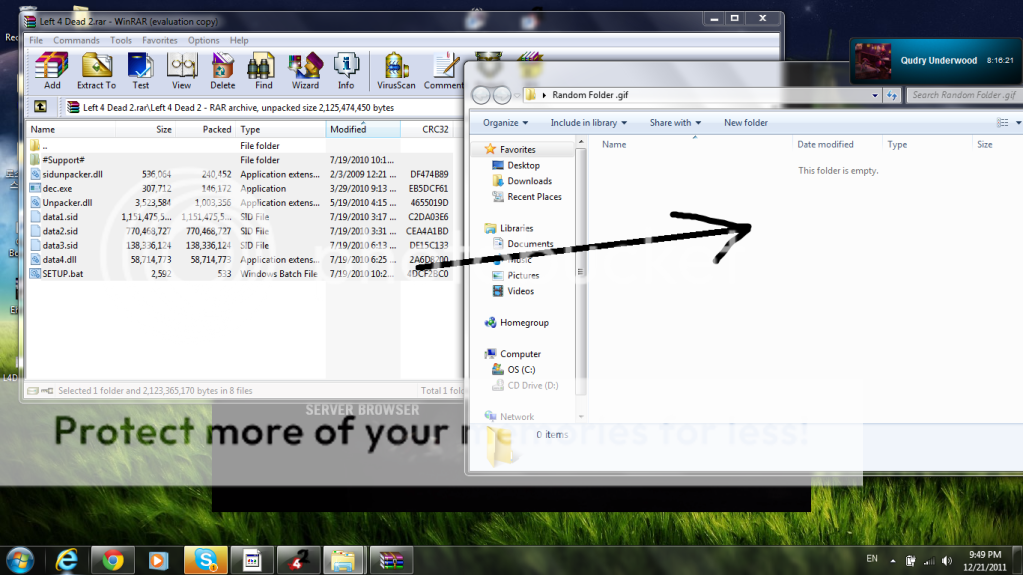Open the Options menu
1023x575 pixels.
coord(204,40)
